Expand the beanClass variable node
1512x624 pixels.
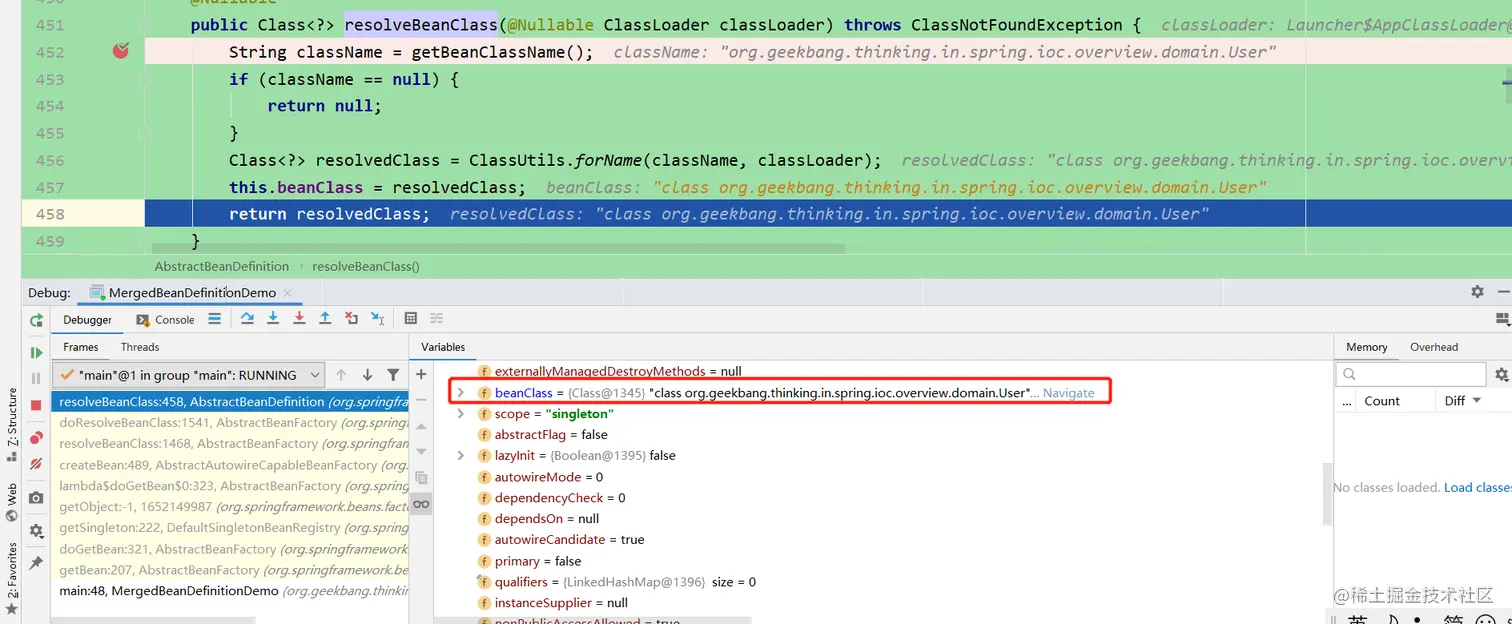pyautogui.click(x=460, y=393)
